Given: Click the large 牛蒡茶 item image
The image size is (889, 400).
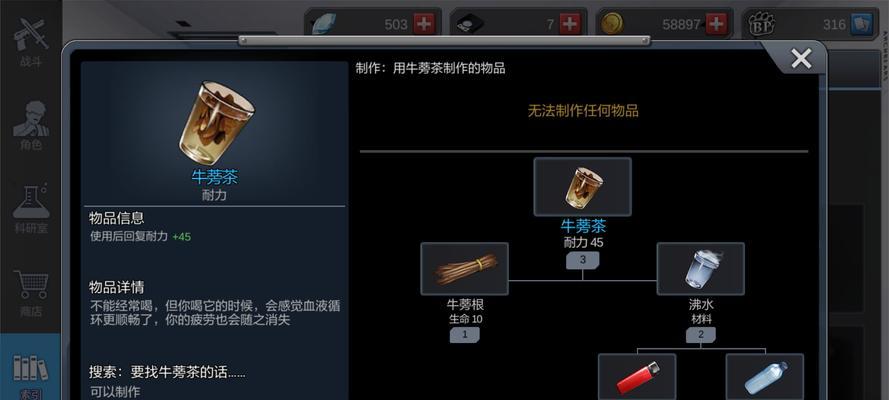Looking at the screenshot, I should point(215,122).
